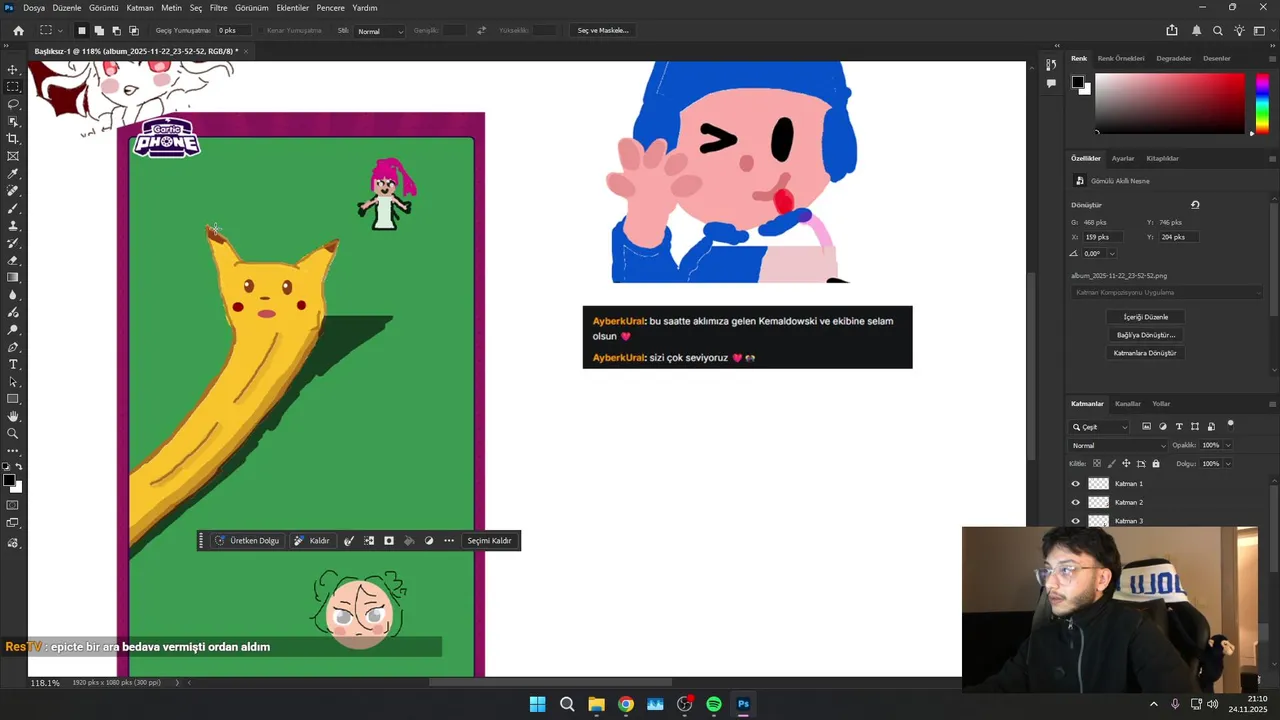Select the Brush tool
This screenshot has height=720, width=1280.
13,208
